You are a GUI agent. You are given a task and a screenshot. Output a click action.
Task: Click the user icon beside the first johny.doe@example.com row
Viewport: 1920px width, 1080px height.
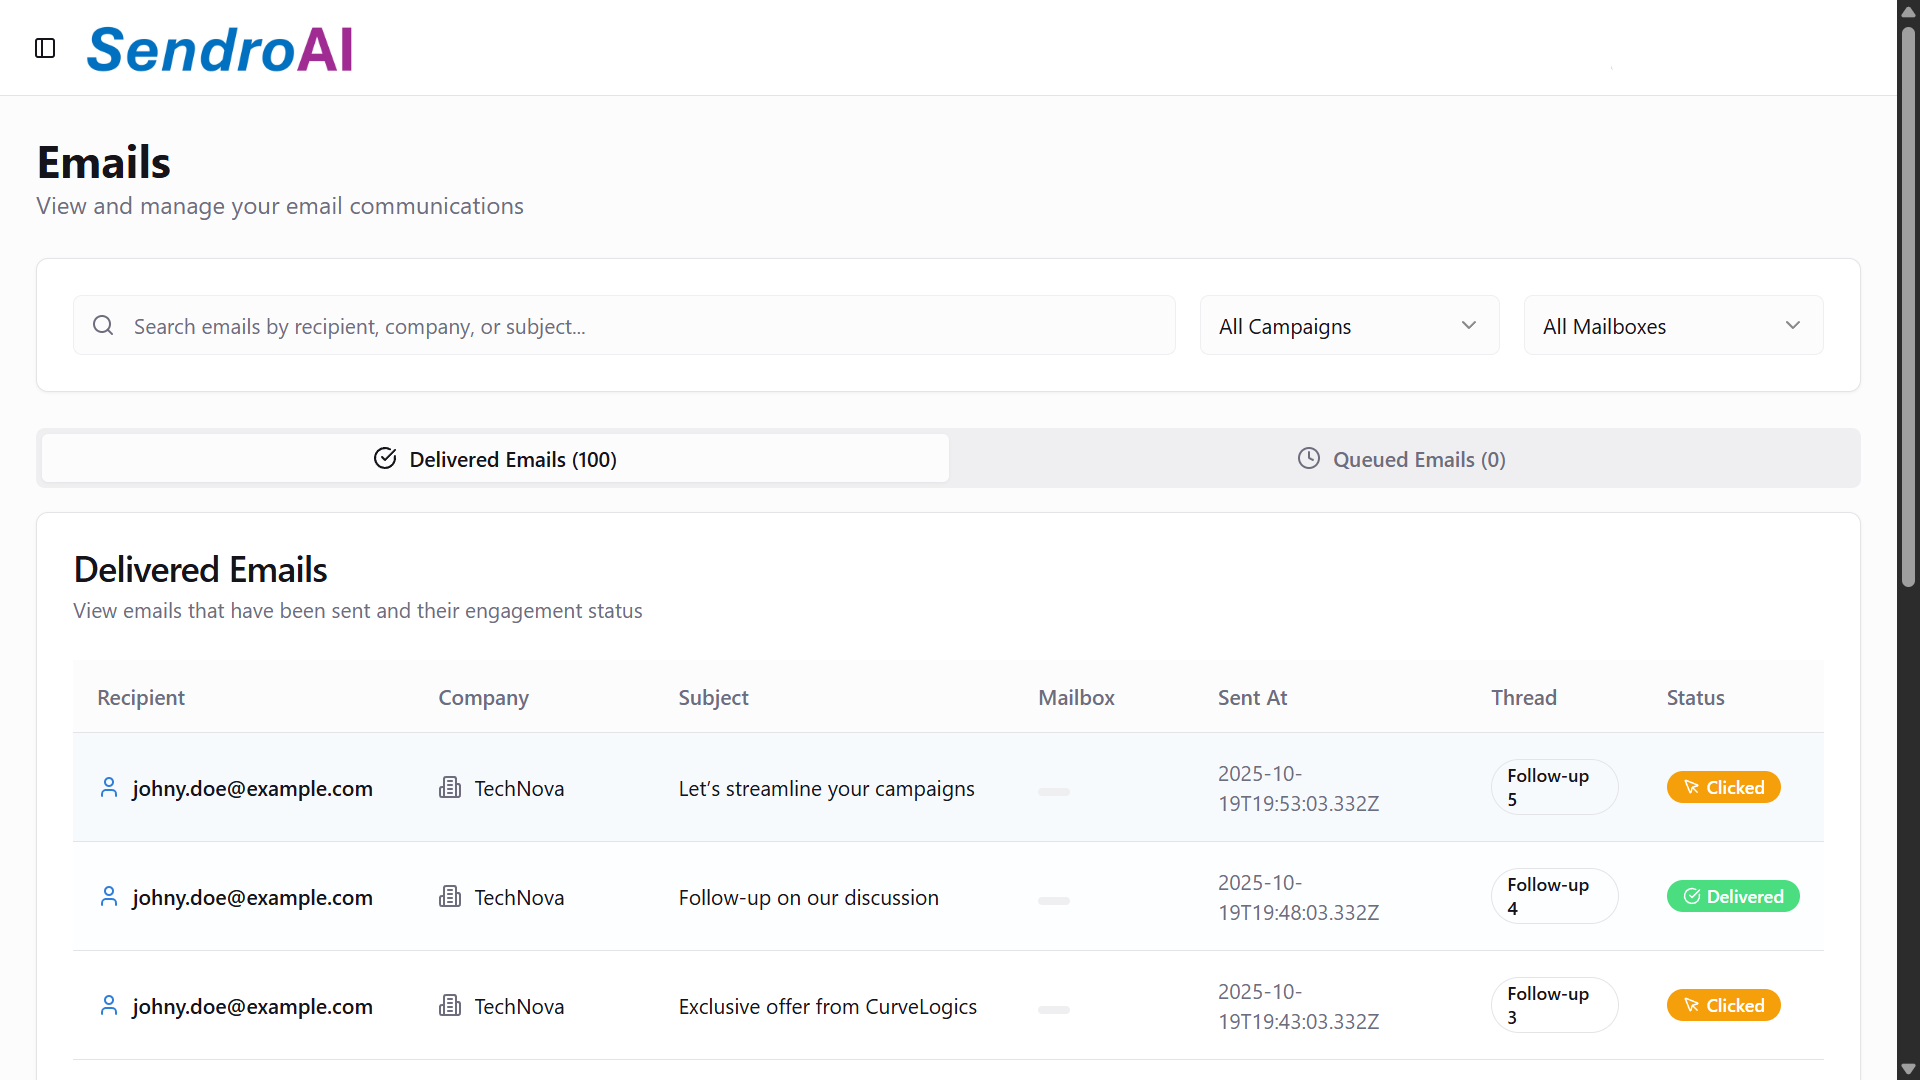click(109, 787)
